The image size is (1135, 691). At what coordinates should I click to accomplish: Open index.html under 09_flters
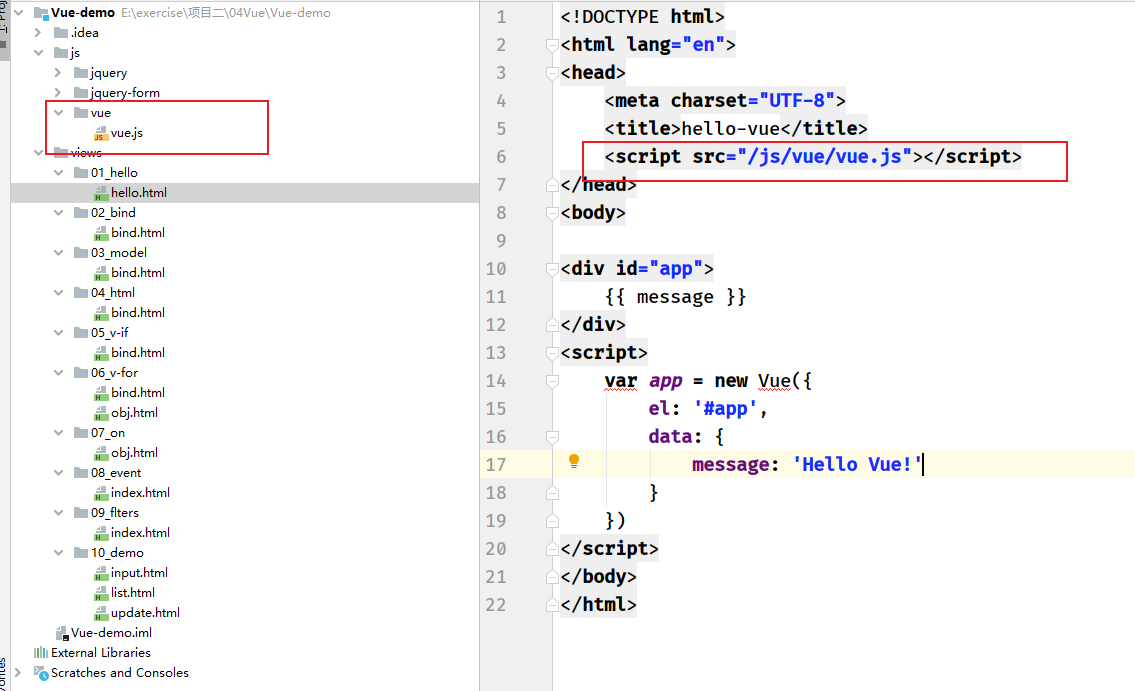(x=140, y=533)
